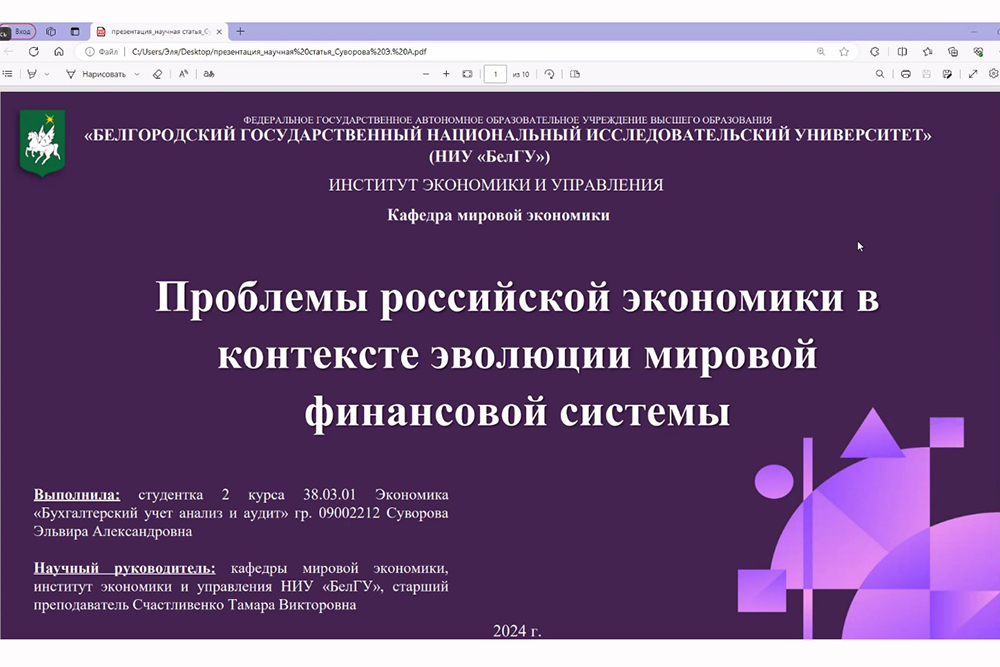This screenshot has height=667, width=1000.
Task: Toggle the page view layout
Action: 575,74
